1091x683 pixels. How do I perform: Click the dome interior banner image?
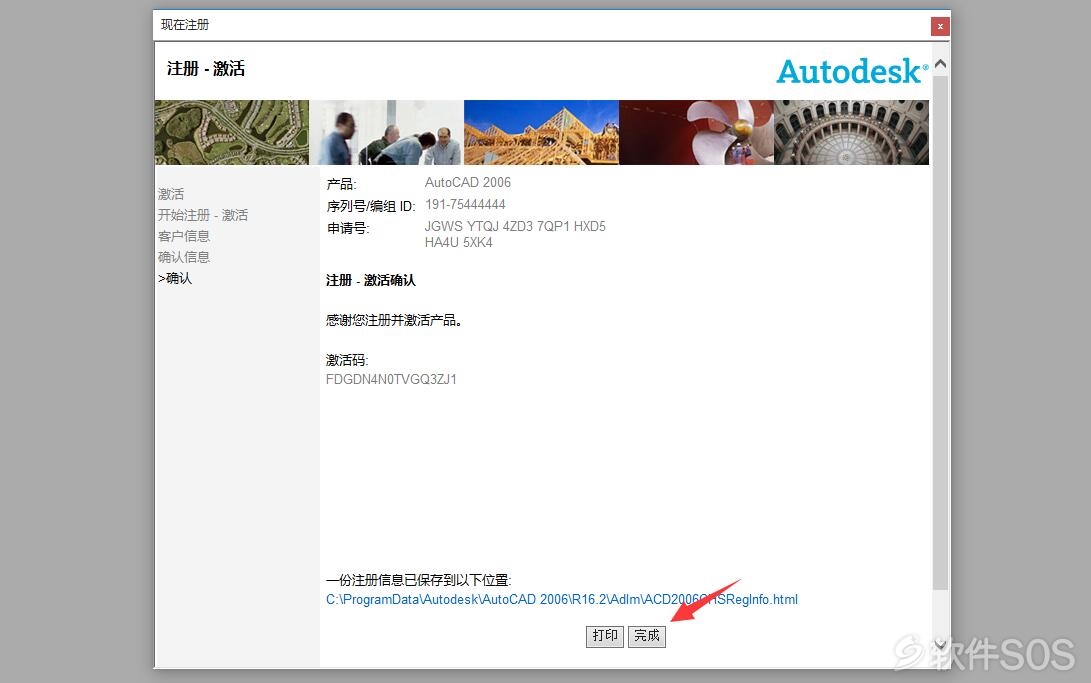click(x=851, y=132)
